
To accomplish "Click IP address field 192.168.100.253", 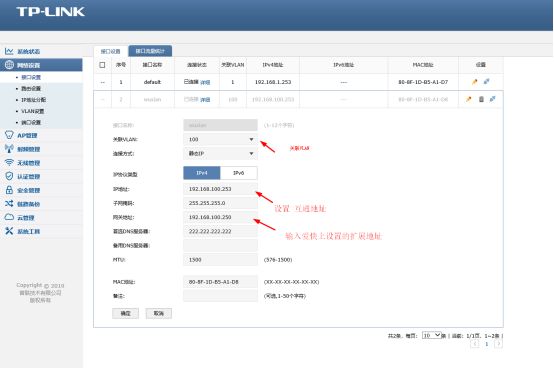I will (x=220, y=189).
